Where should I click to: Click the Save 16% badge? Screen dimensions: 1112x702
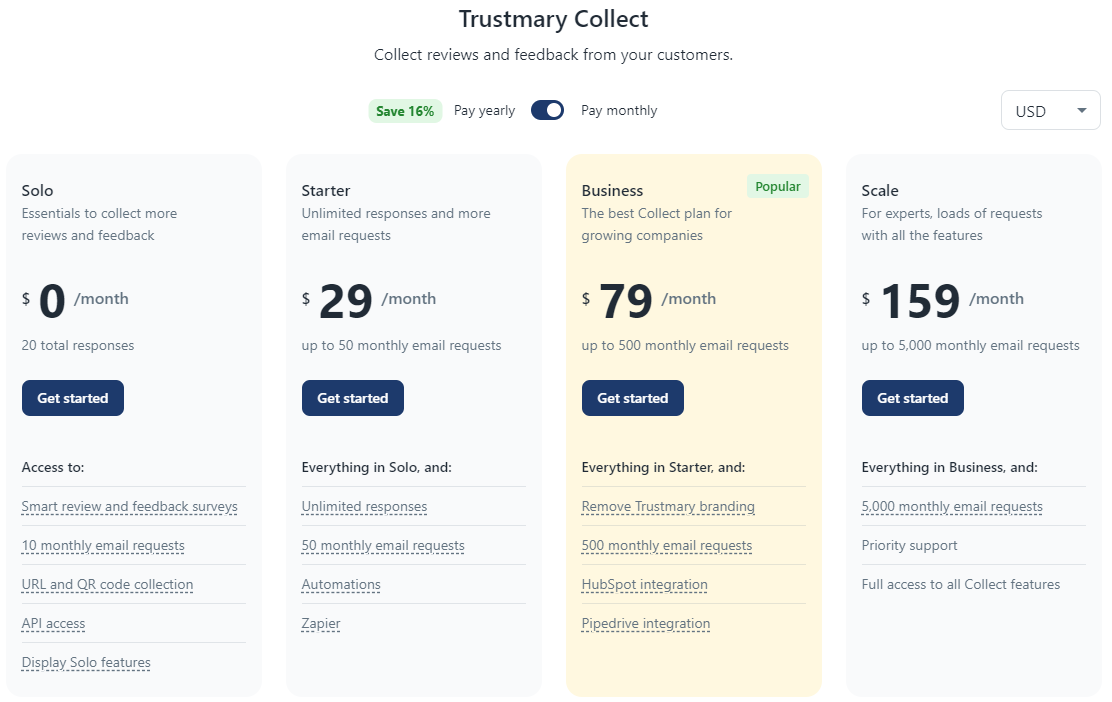(x=405, y=111)
